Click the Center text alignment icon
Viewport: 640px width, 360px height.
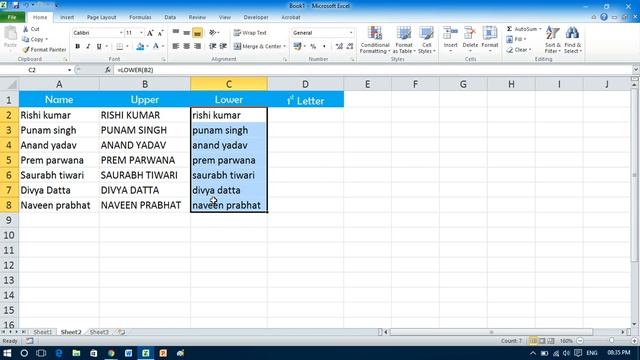(187, 47)
